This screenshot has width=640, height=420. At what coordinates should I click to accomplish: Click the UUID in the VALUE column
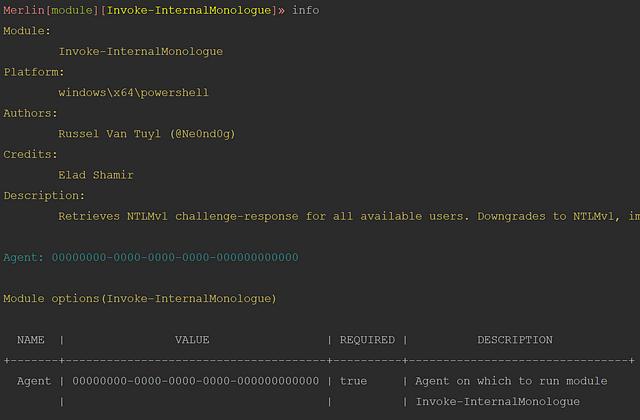(x=196, y=381)
